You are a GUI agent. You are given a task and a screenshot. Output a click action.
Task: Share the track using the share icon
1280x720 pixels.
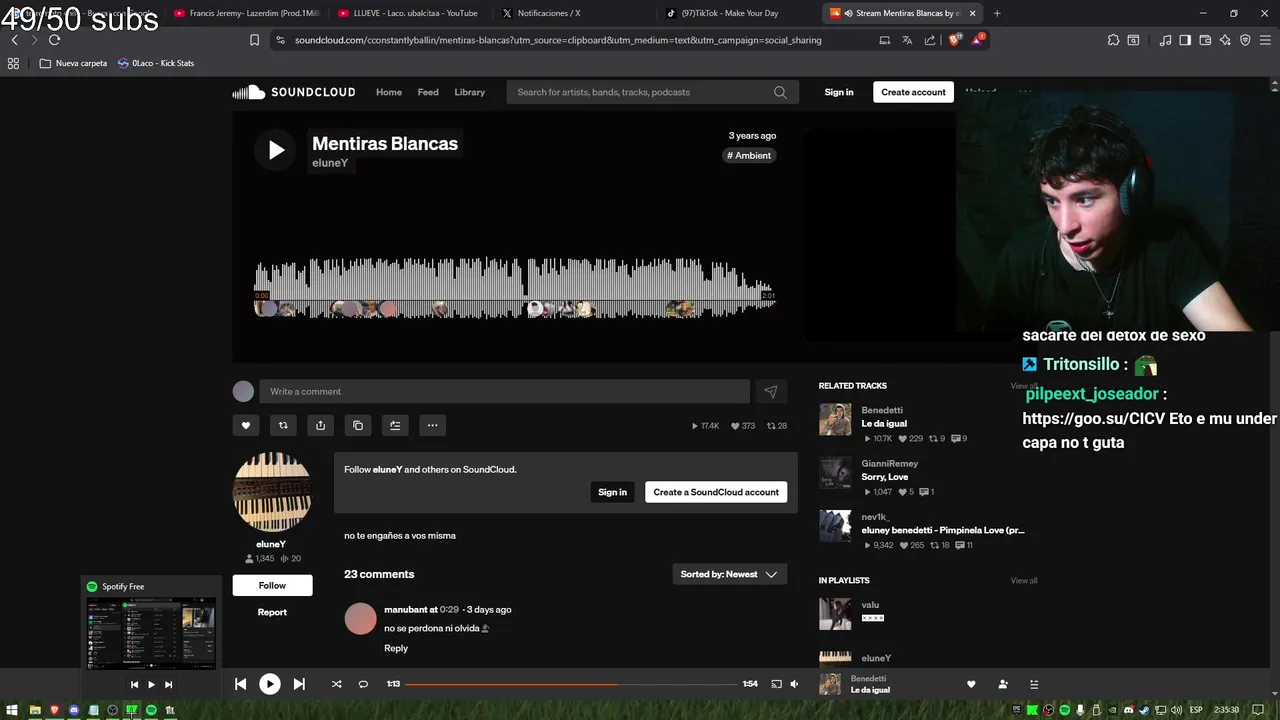pyautogui.click(x=320, y=425)
